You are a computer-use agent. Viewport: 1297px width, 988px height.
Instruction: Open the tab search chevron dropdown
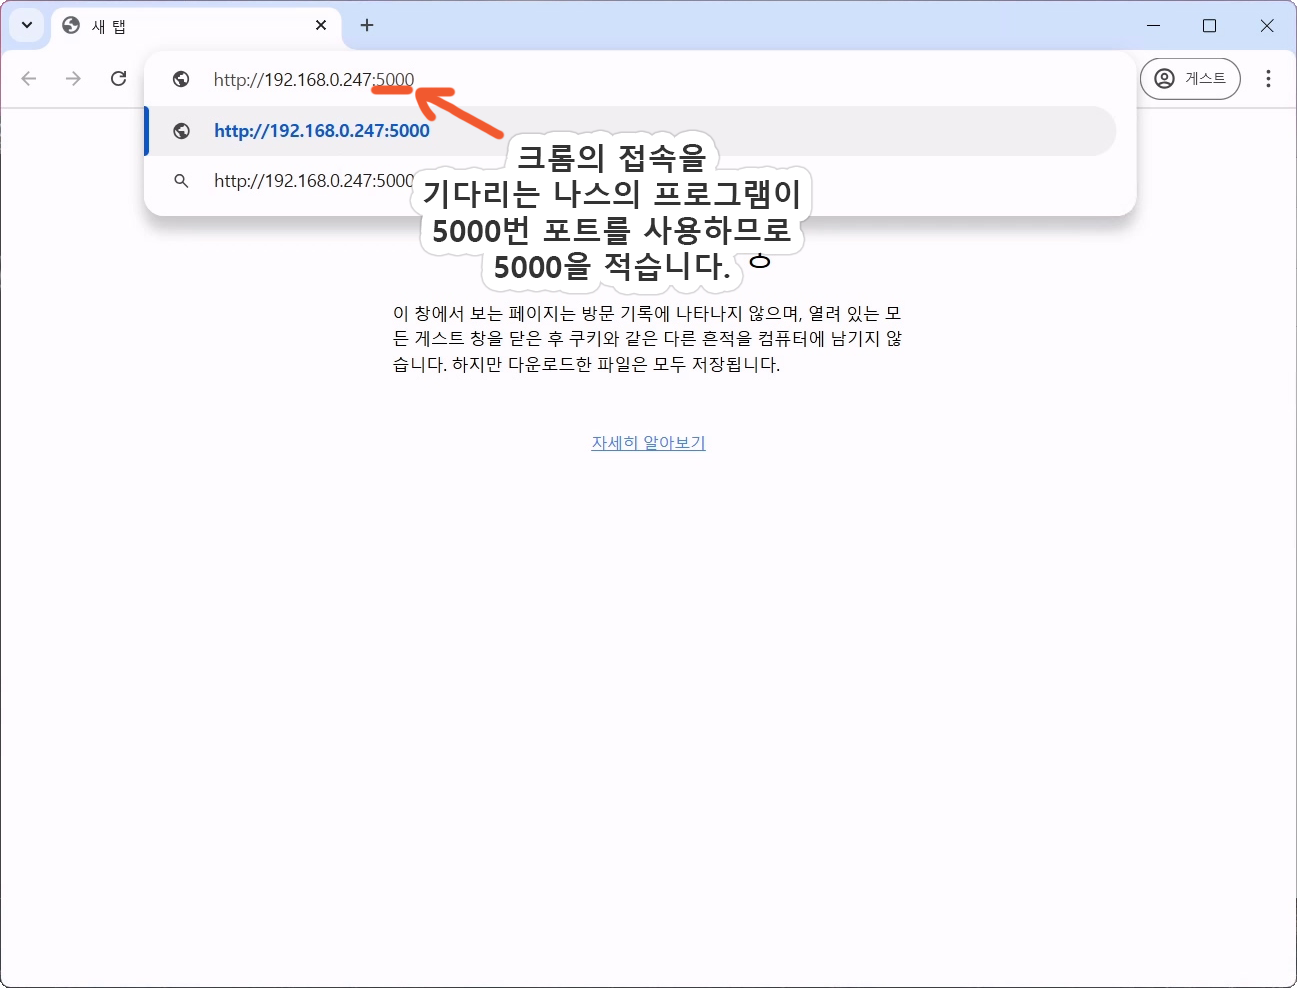click(27, 25)
